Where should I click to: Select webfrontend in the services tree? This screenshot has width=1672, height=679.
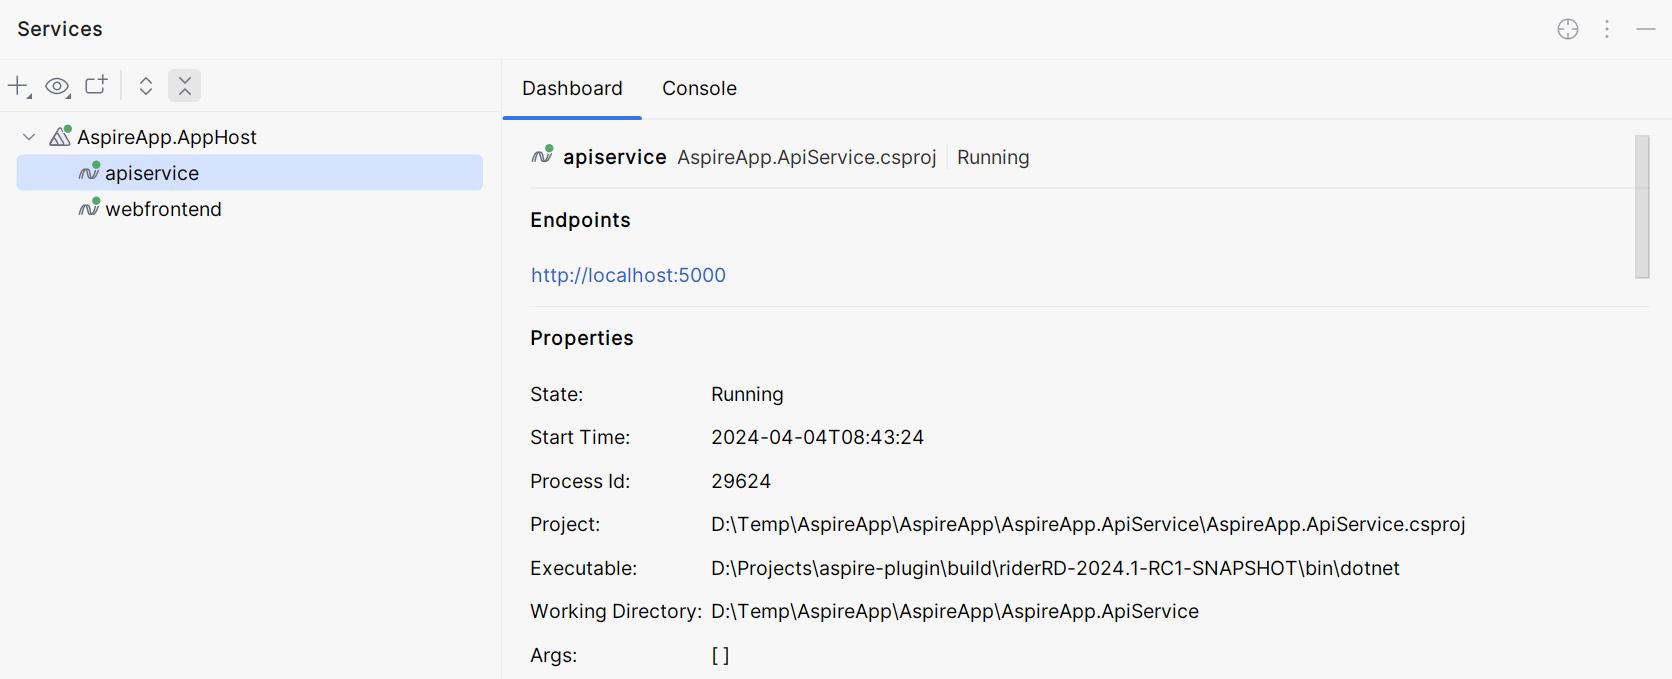click(163, 209)
